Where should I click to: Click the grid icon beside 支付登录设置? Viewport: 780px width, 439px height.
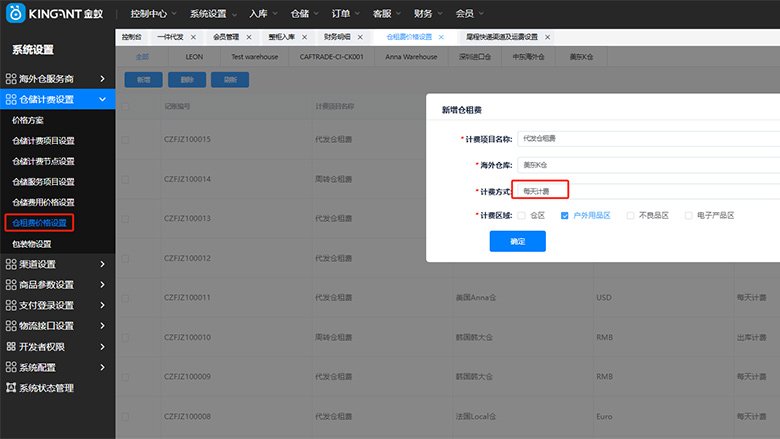click(x=11, y=305)
